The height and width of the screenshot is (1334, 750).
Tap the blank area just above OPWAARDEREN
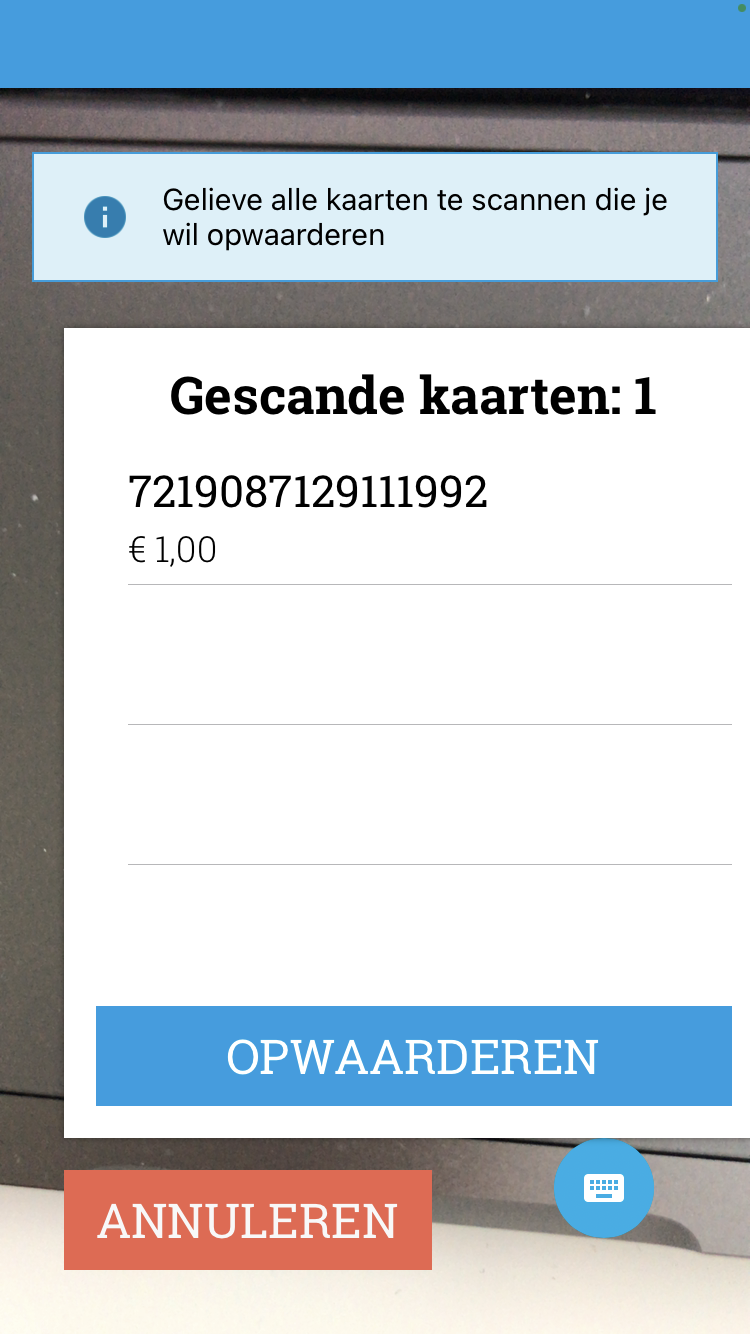point(414,935)
